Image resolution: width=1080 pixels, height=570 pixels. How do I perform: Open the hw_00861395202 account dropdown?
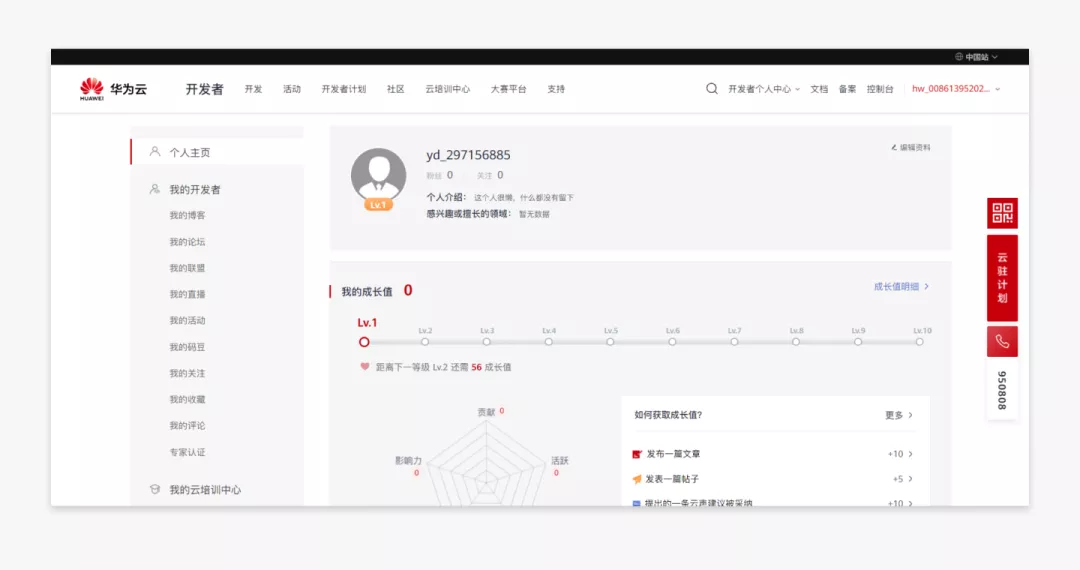point(956,89)
